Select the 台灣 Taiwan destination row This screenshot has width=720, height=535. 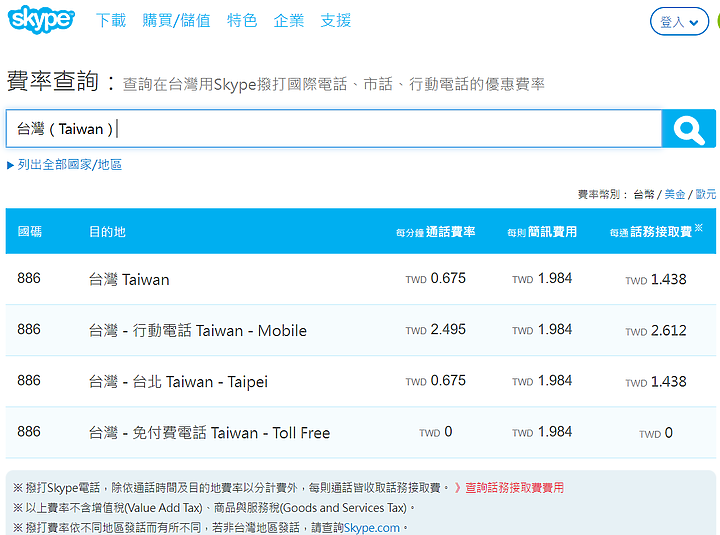click(x=360, y=279)
